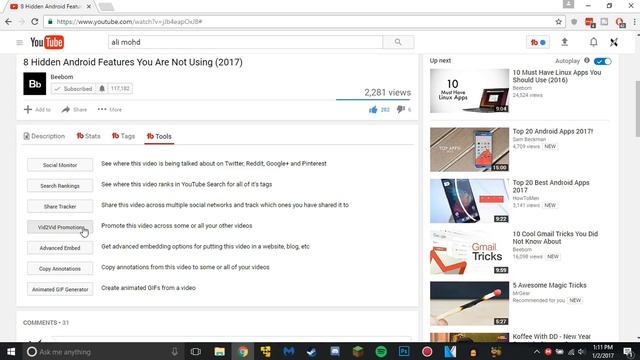Like the video with thumbs up

tap(373, 109)
